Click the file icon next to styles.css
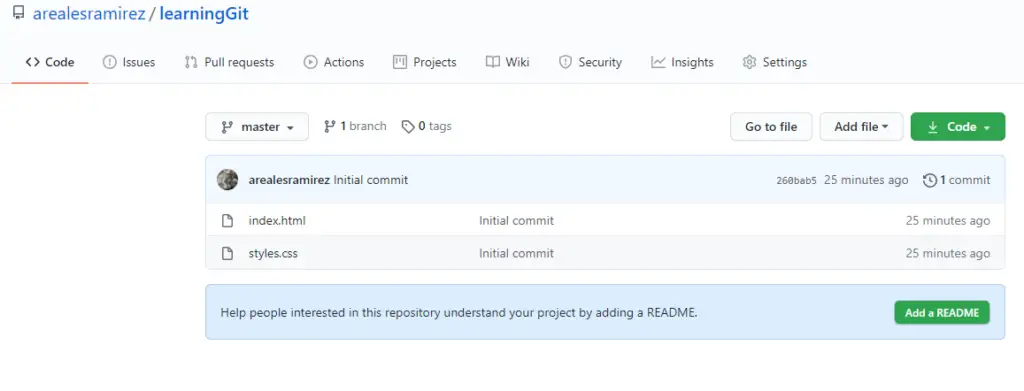This screenshot has width=1024, height=391. point(227,253)
